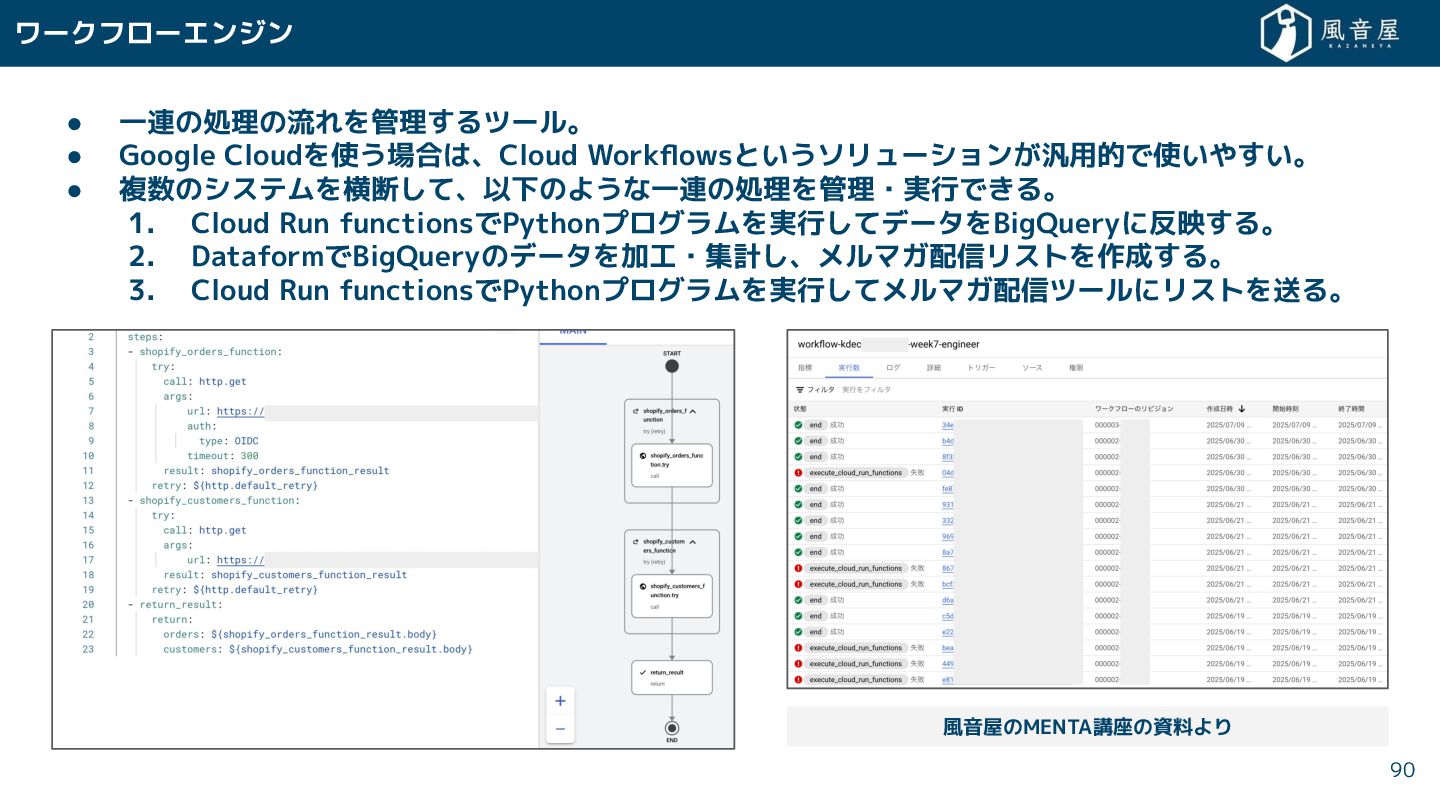Click the slide page number 90

[1403, 770]
